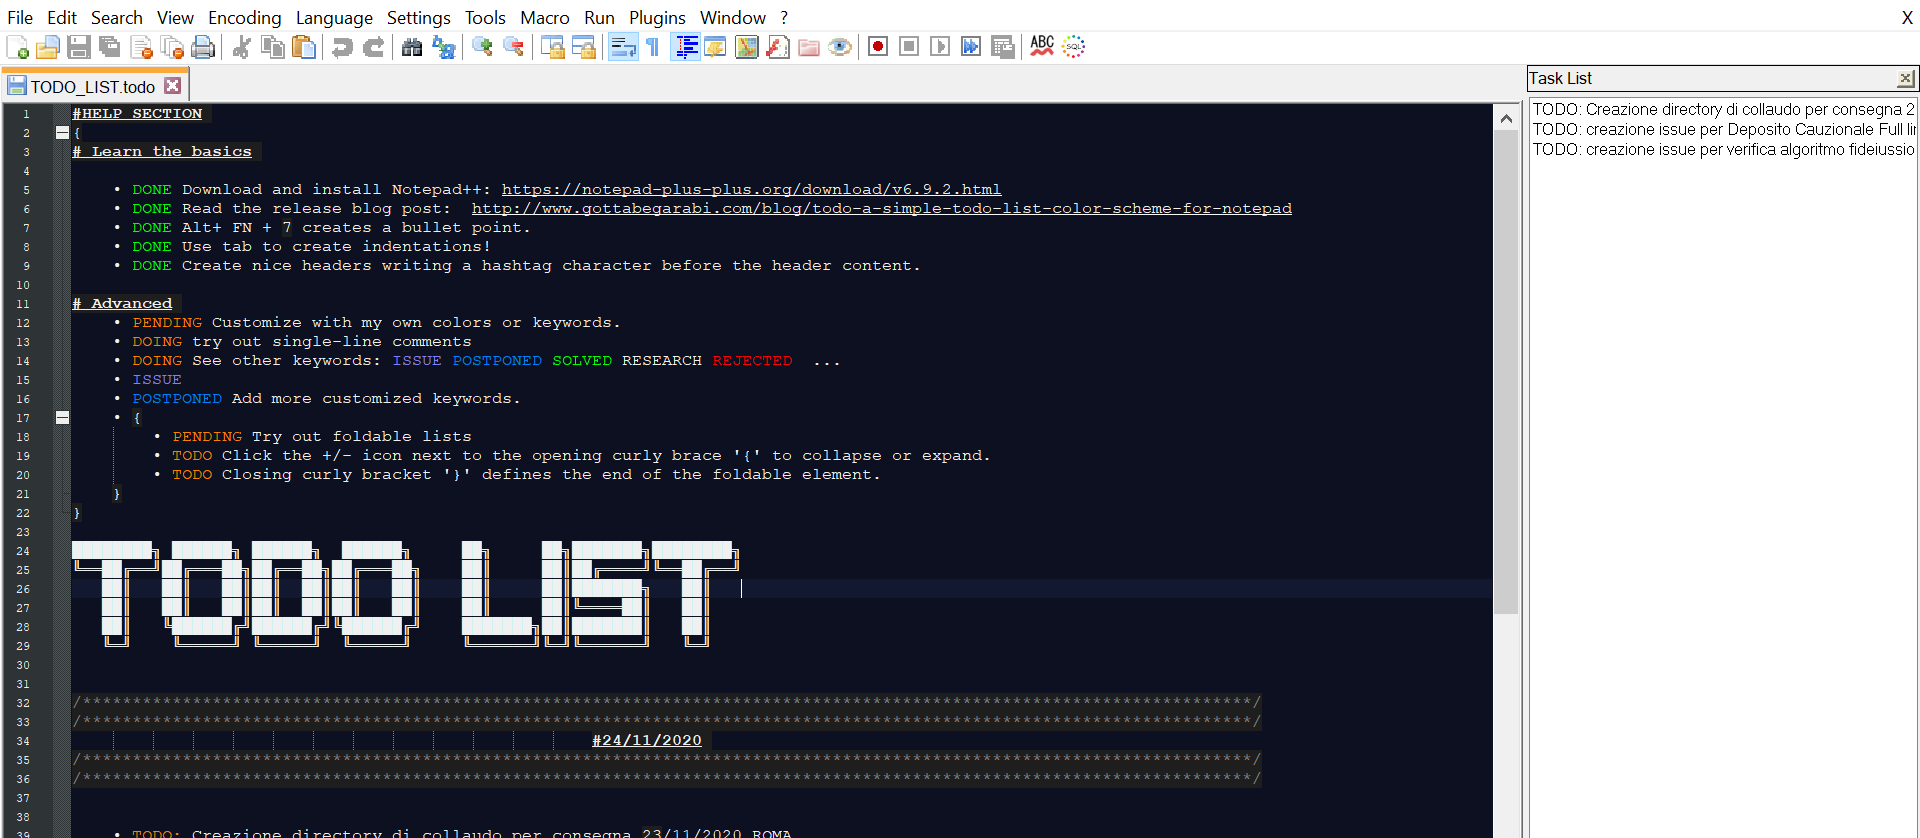Stop macro recording
The width and height of the screenshot is (1920, 838).
pyautogui.click(x=909, y=47)
